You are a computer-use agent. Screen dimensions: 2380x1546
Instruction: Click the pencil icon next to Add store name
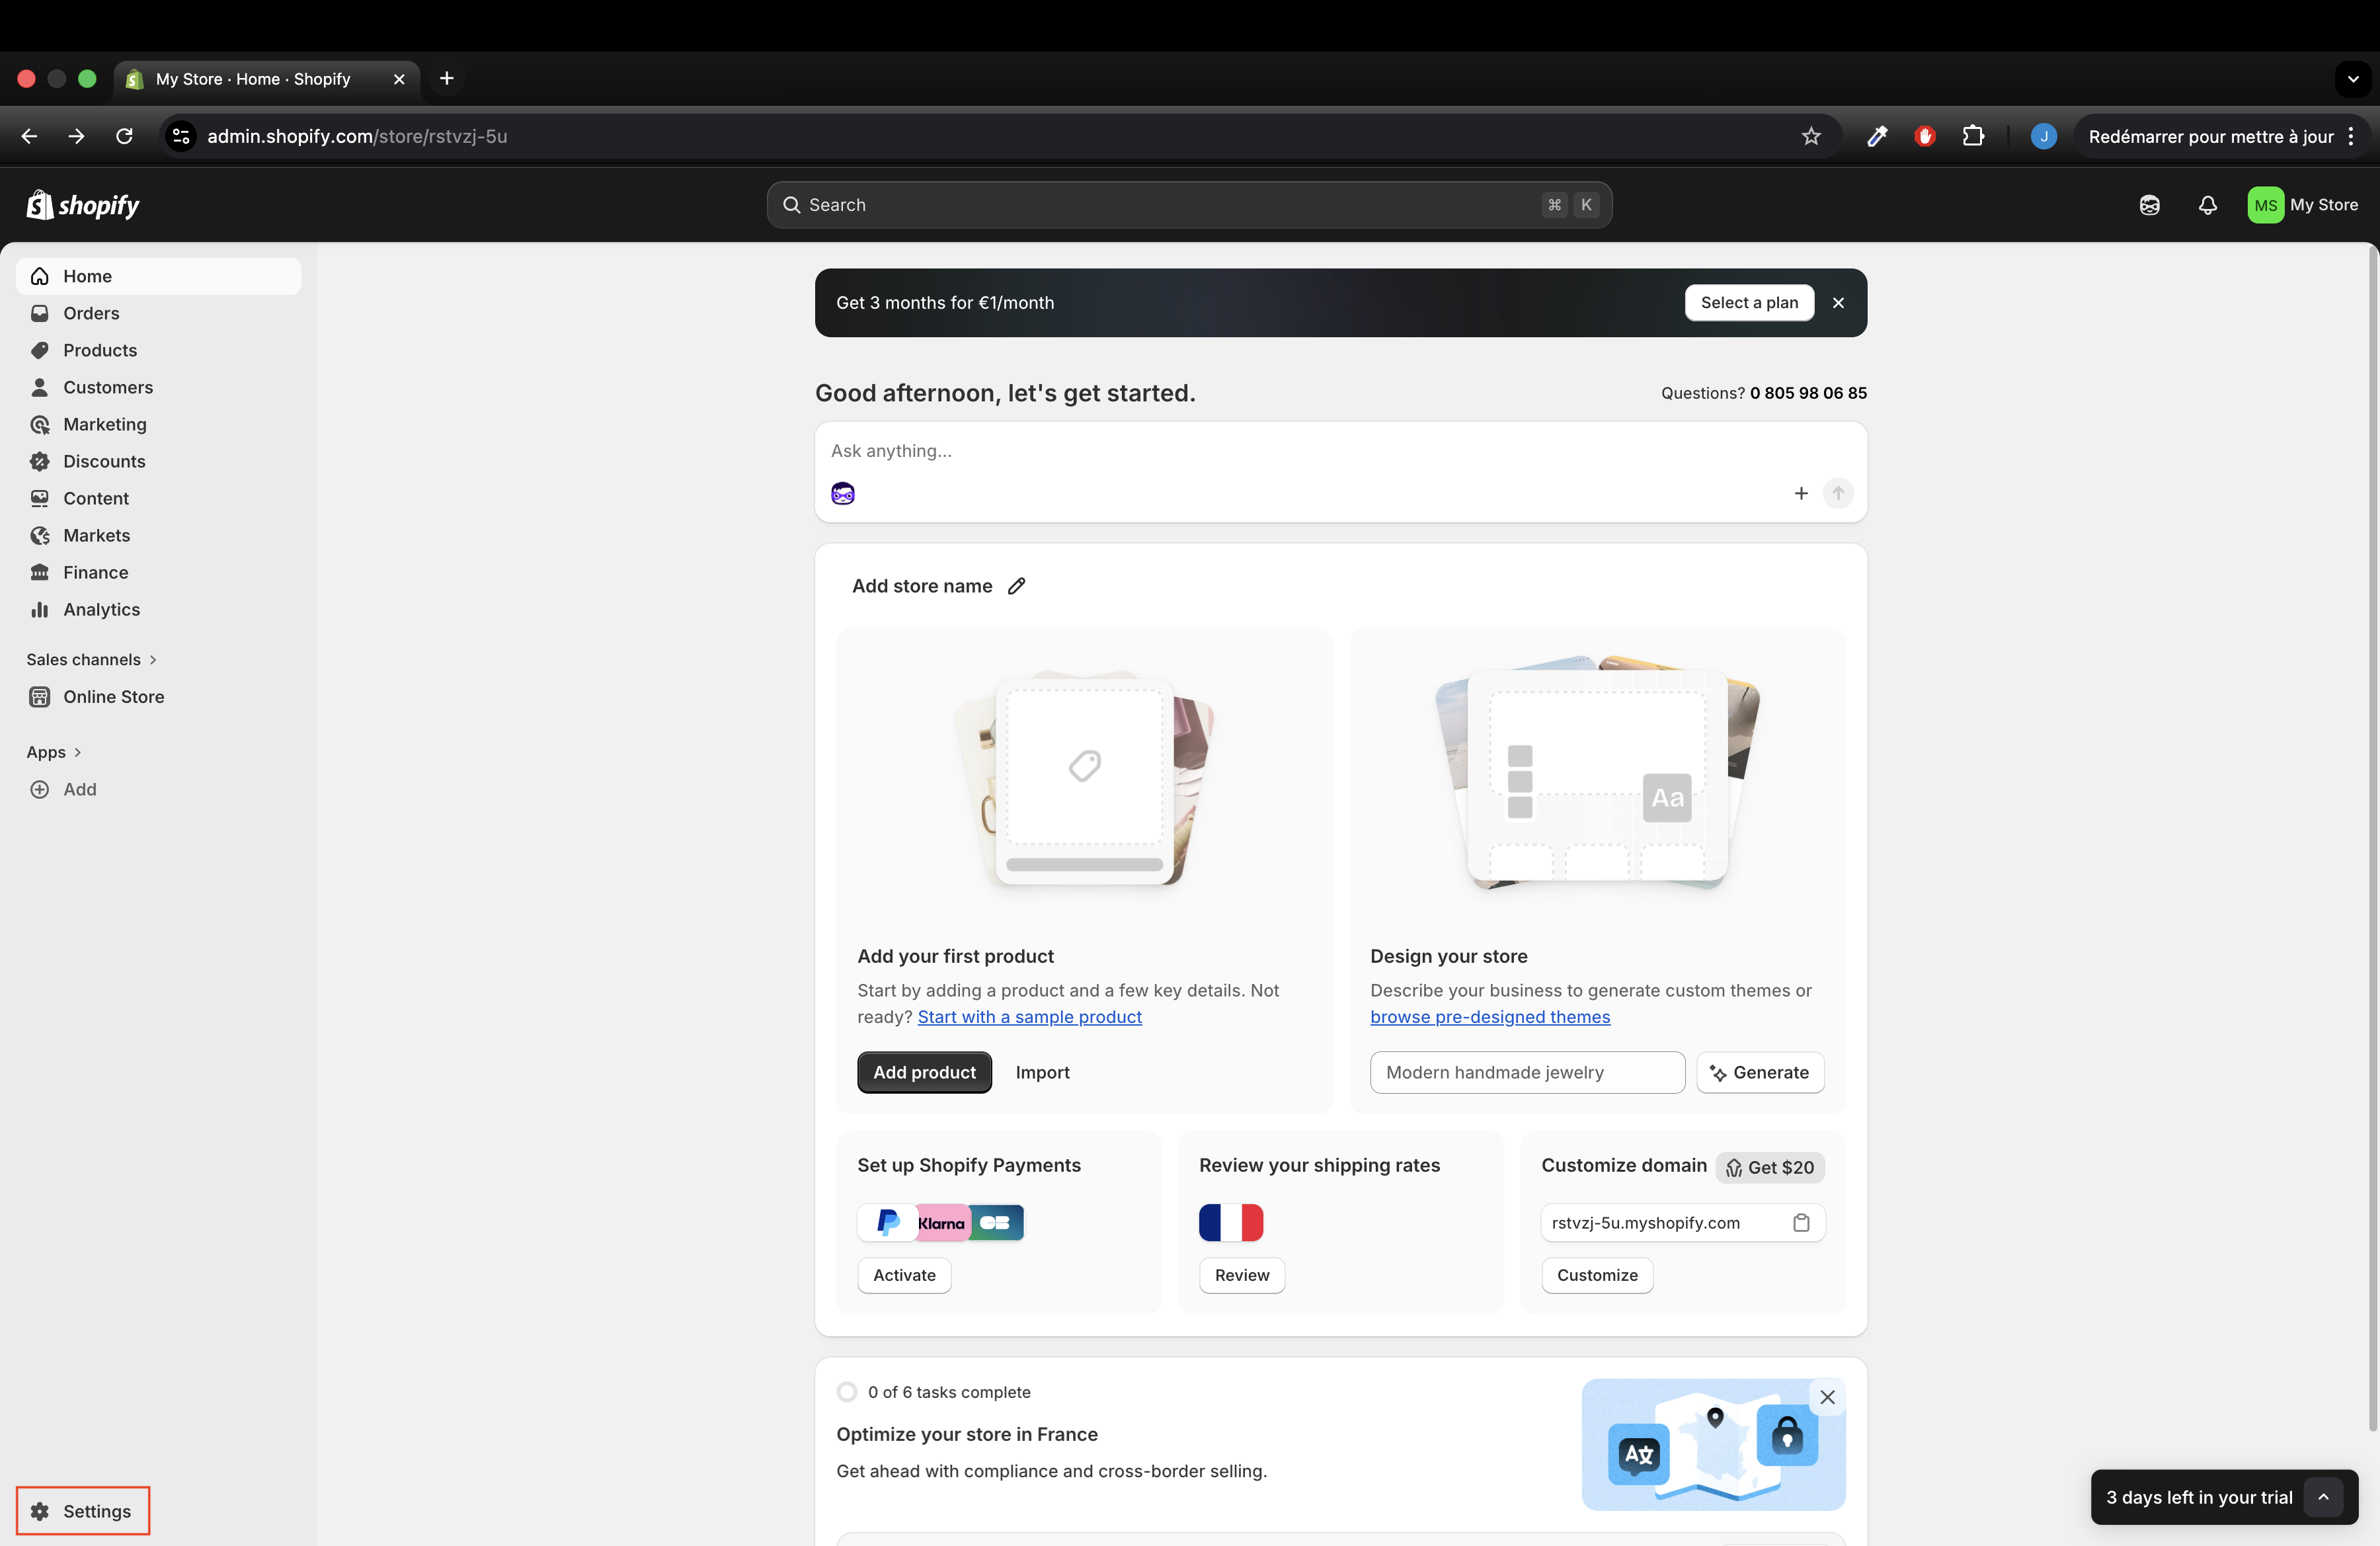pyautogui.click(x=1016, y=586)
